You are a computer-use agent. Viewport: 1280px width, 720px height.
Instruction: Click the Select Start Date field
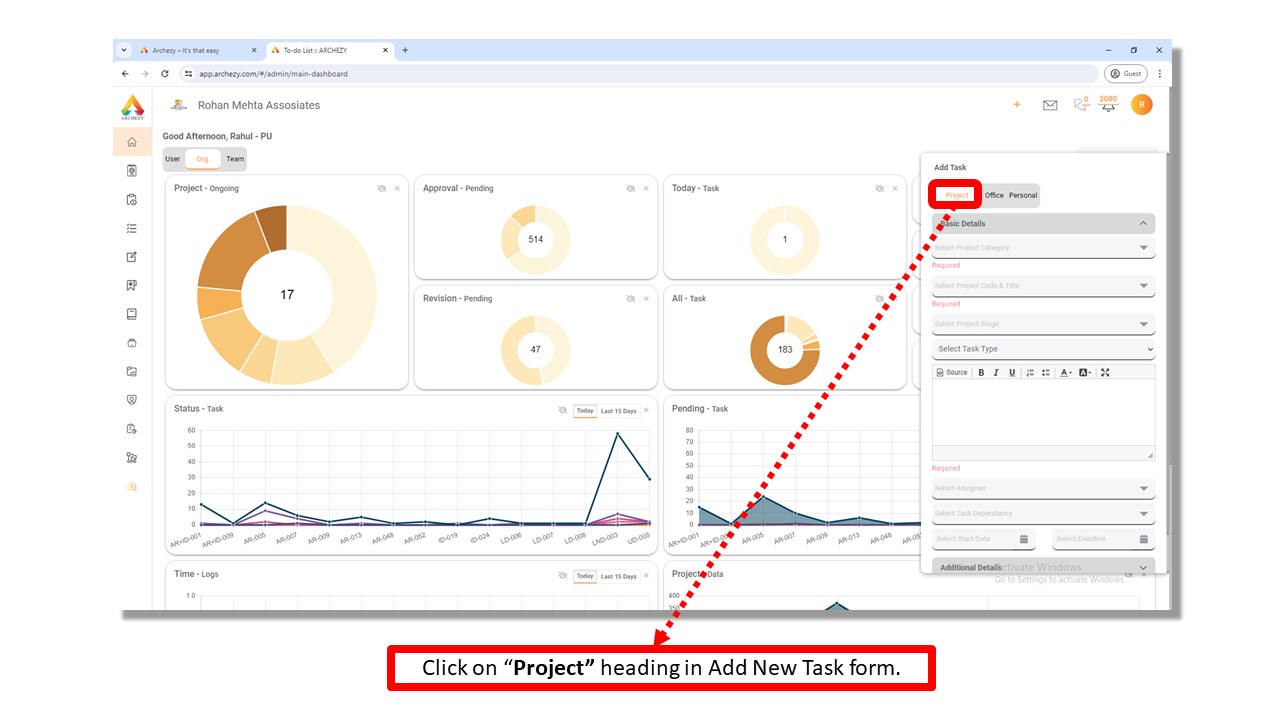click(983, 539)
